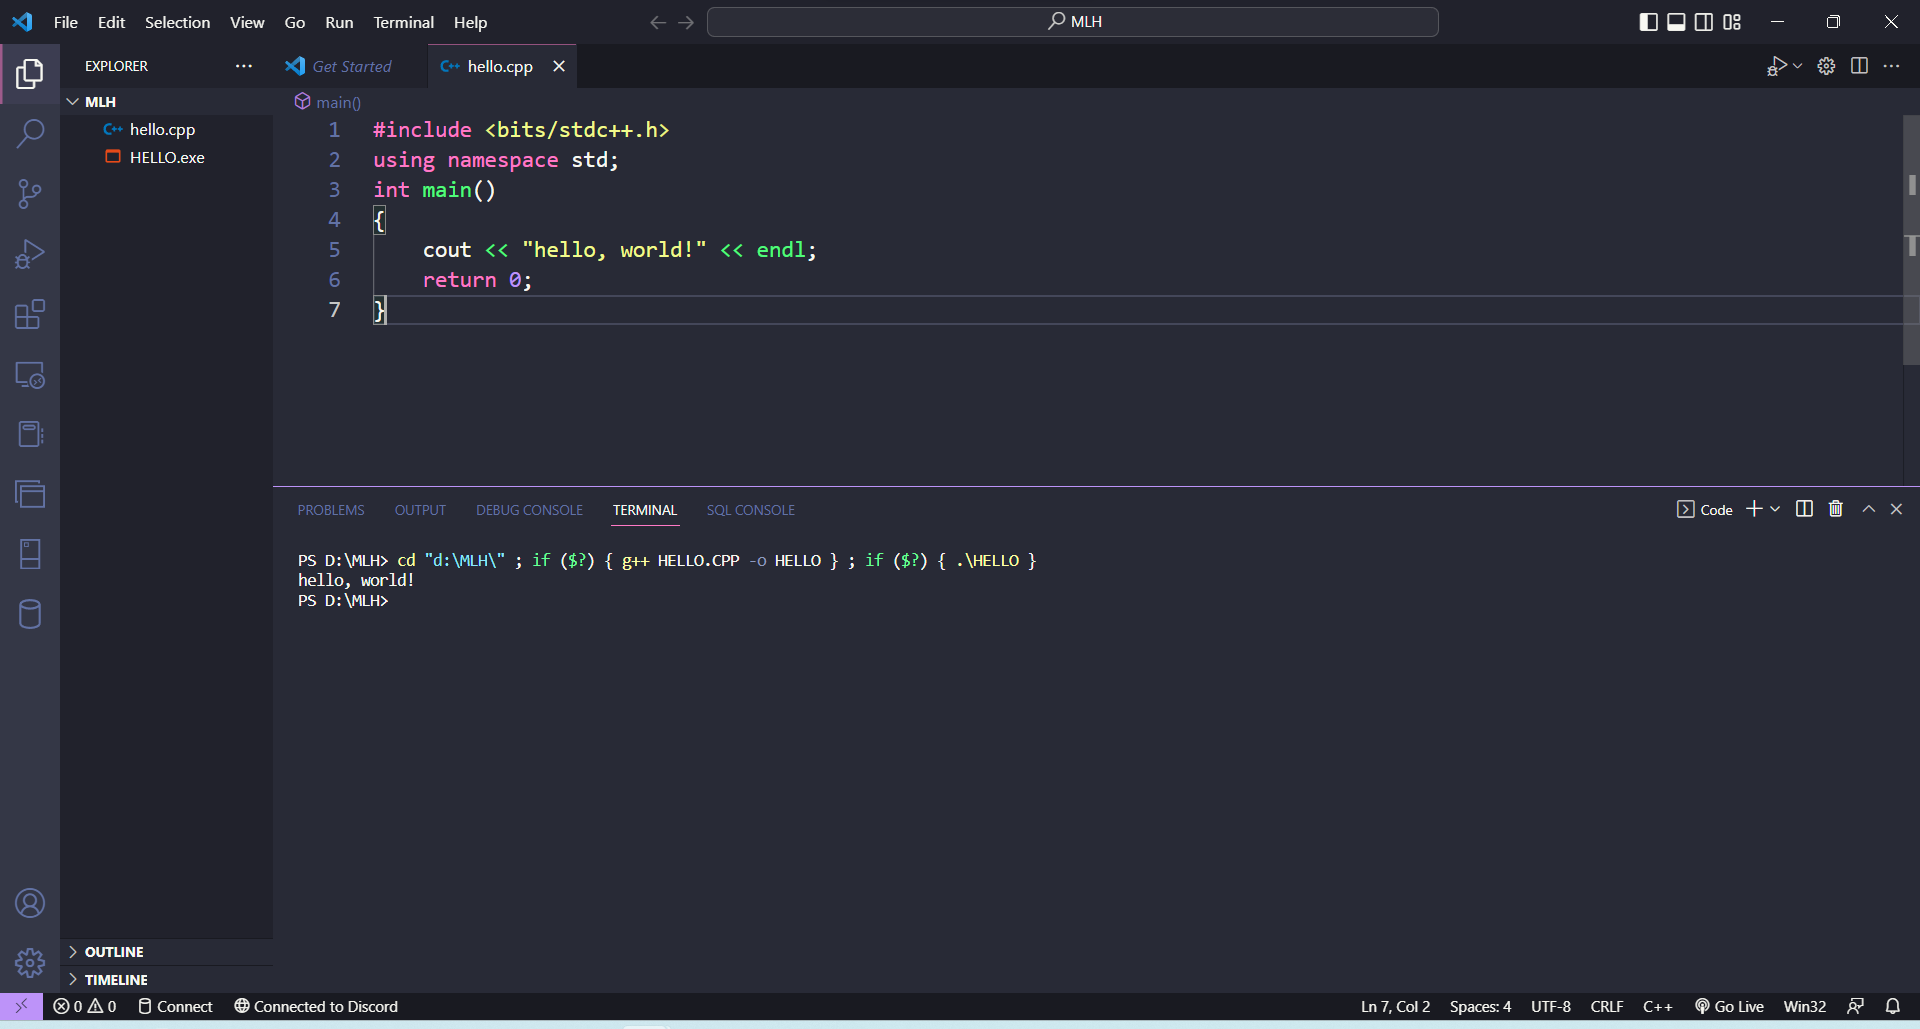Show errors and warnings count in status bar
The width and height of the screenshot is (1920, 1029).
click(85, 1006)
